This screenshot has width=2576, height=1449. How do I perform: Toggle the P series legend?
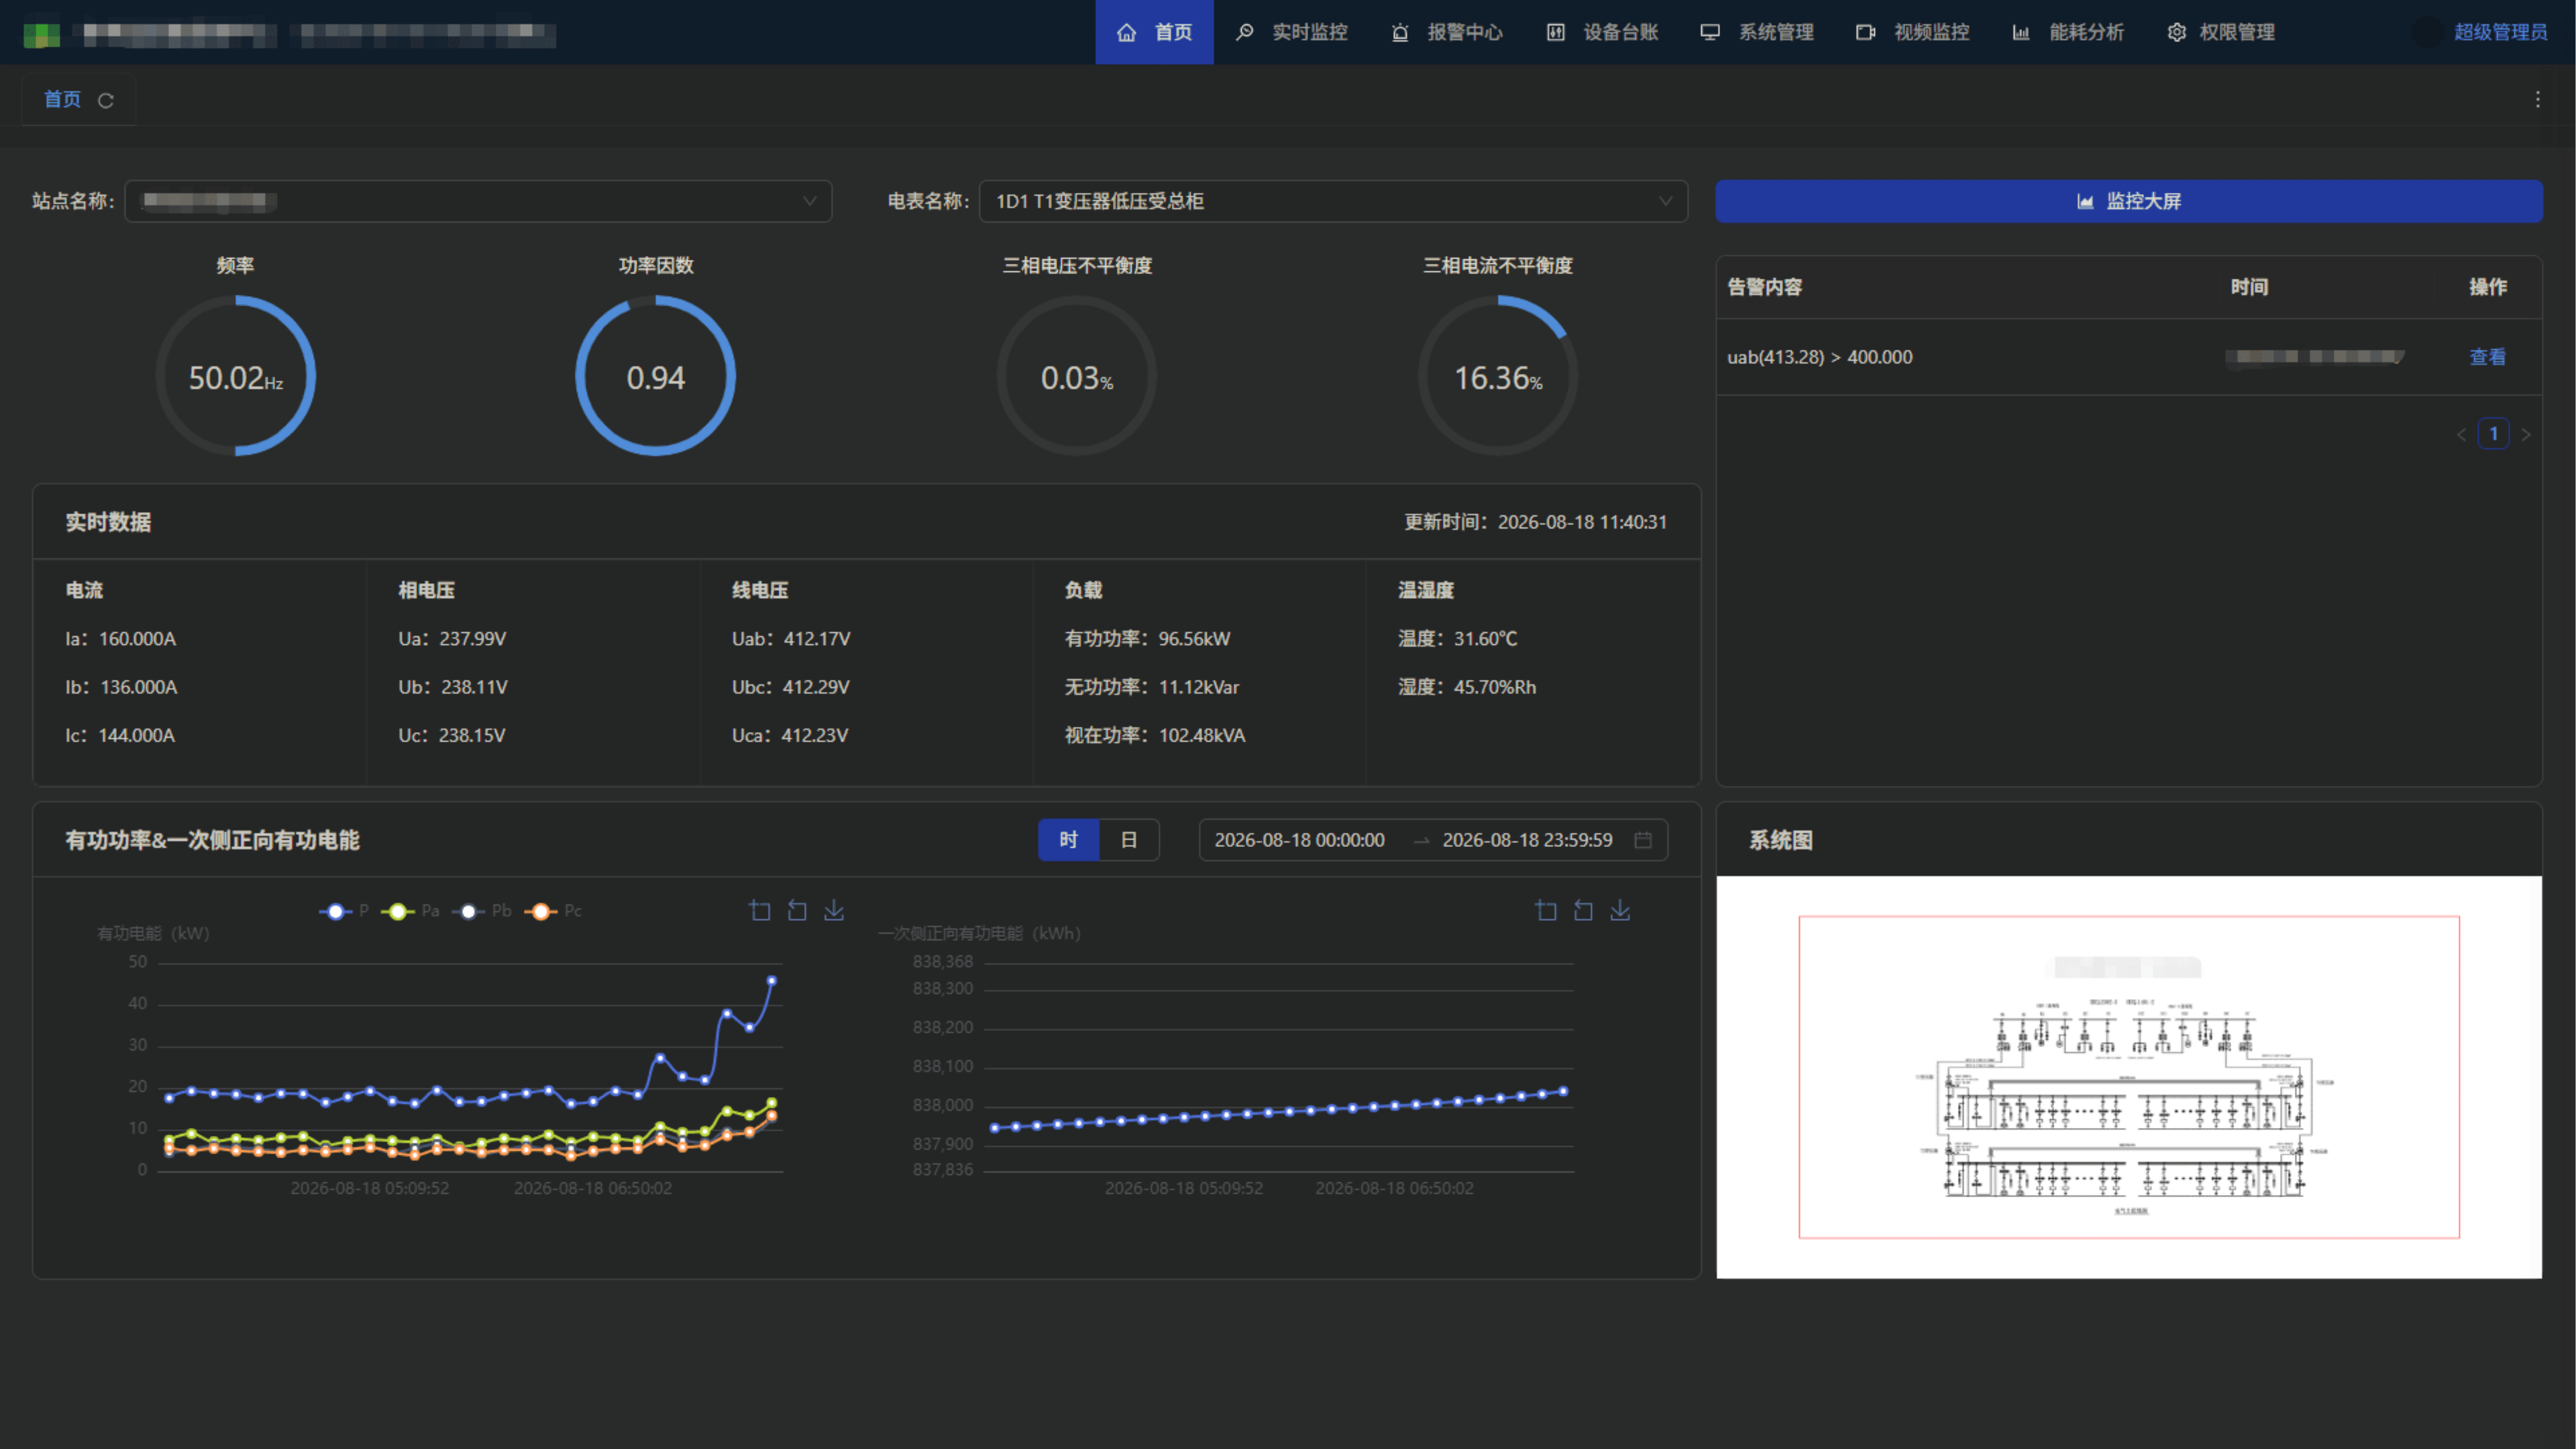coord(344,911)
